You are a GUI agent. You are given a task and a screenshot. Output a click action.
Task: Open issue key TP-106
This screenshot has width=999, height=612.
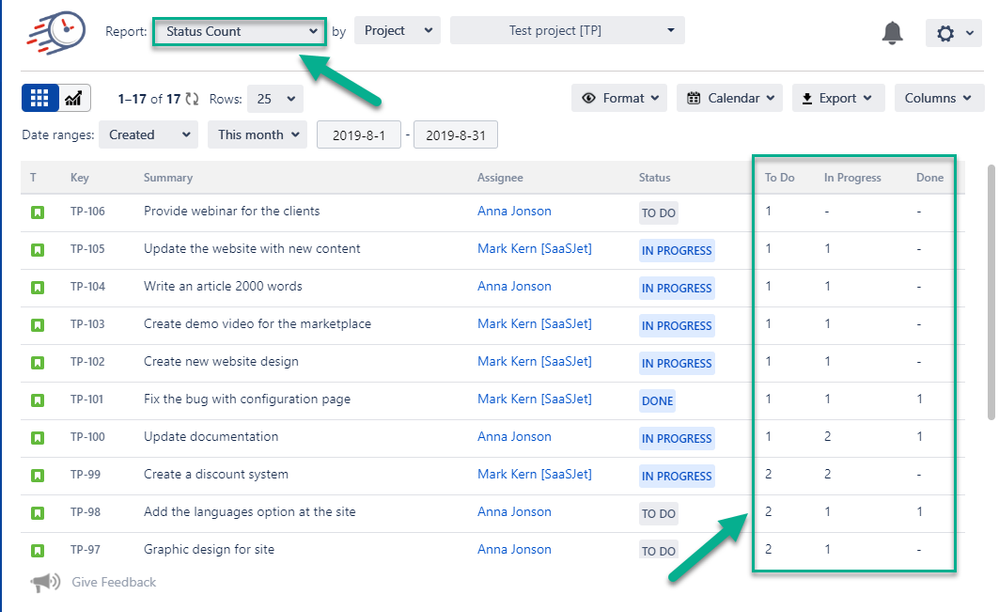point(88,211)
